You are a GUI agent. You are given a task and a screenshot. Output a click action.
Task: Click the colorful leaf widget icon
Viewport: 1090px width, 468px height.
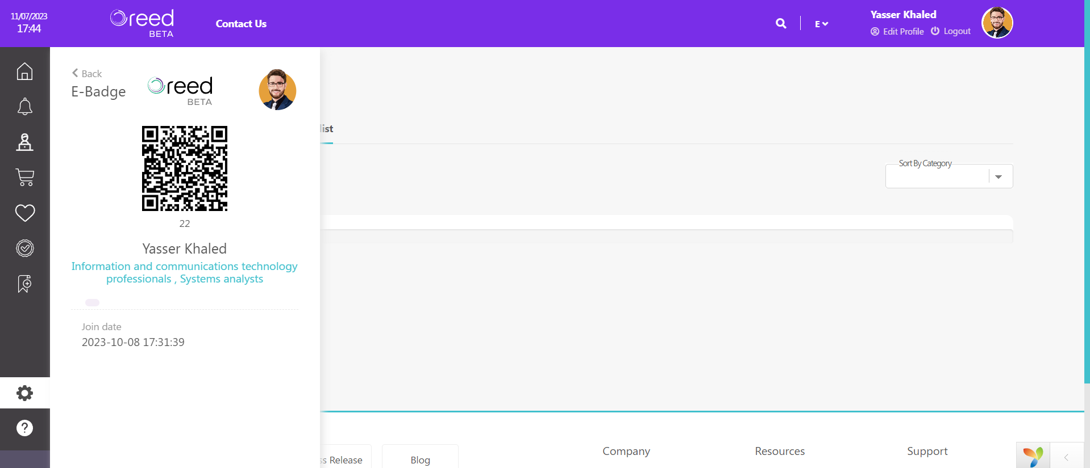(1033, 455)
